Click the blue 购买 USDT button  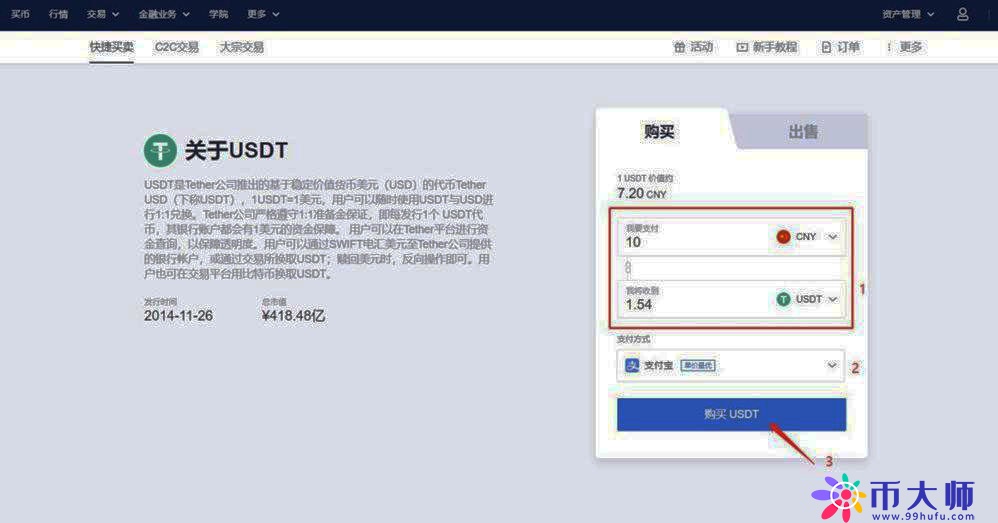point(731,414)
